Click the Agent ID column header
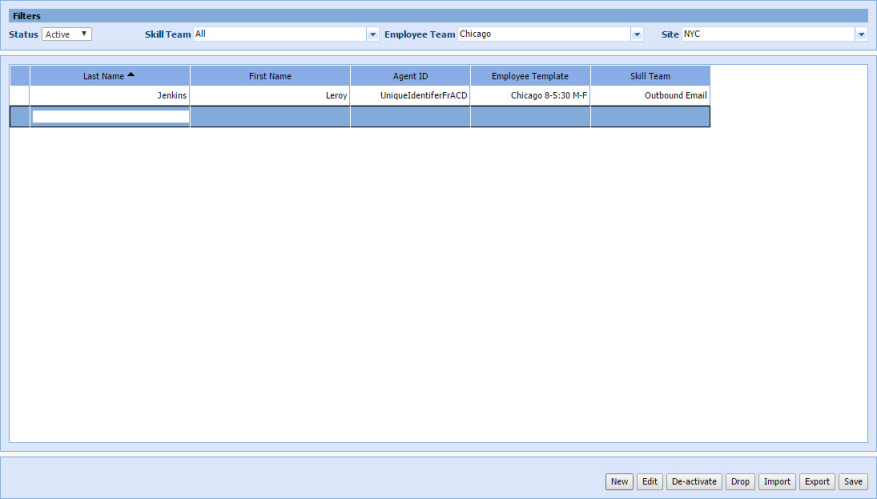 coord(410,76)
